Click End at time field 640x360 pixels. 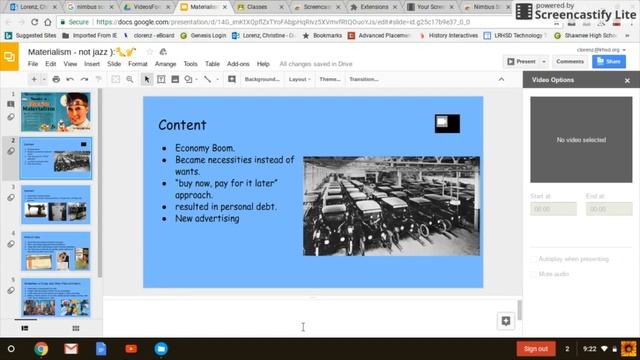coord(609,209)
